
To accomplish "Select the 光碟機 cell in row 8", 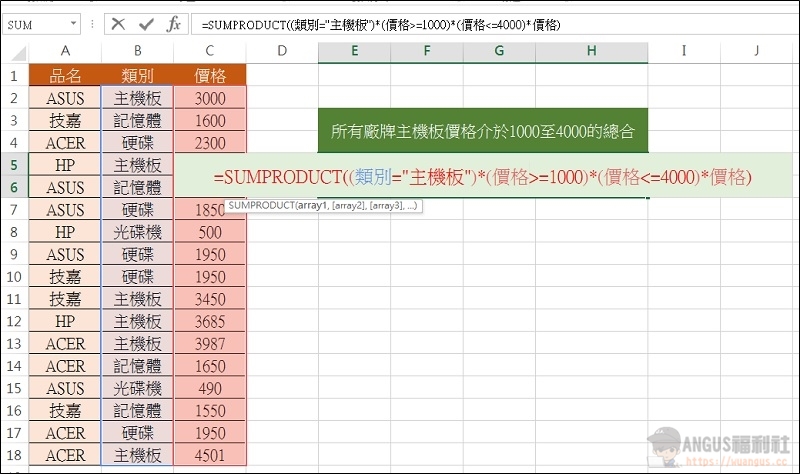I will click(x=137, y=232).
